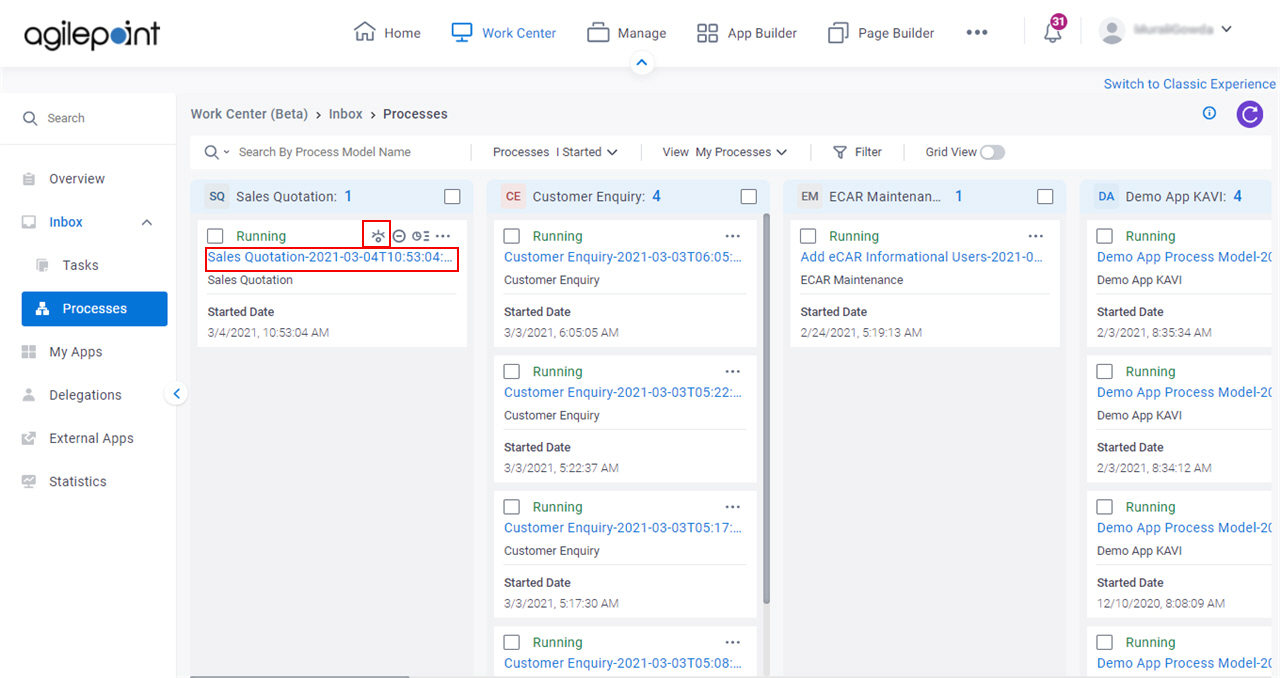Click the EM badge of ECAR Maintenance column
1280x678 pixels.
[810, 197]
